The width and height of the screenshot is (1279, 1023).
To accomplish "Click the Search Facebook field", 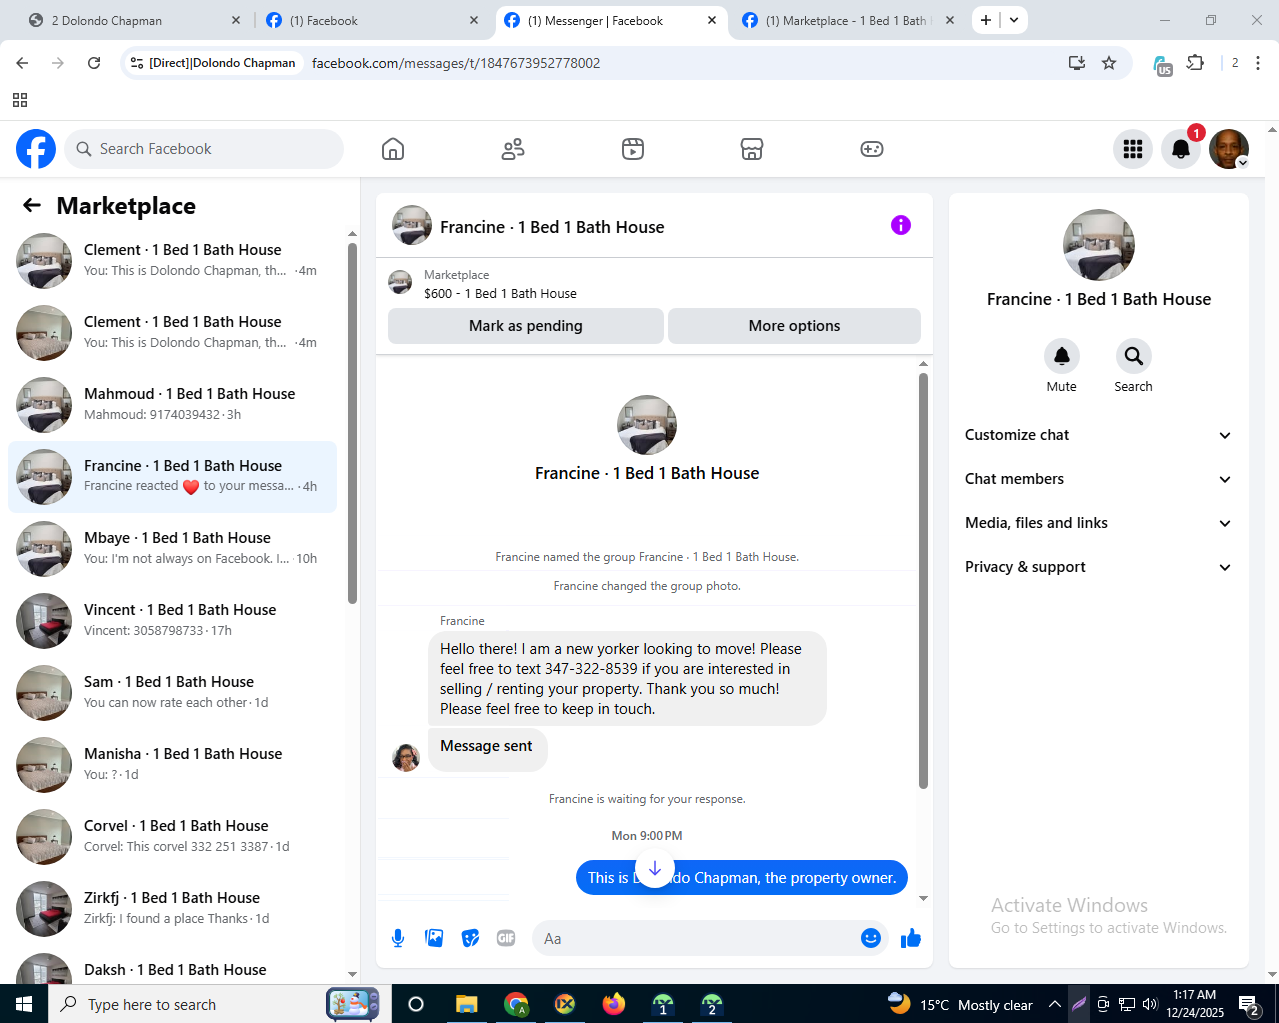I will pyautogui.click(x=204, y=149).
